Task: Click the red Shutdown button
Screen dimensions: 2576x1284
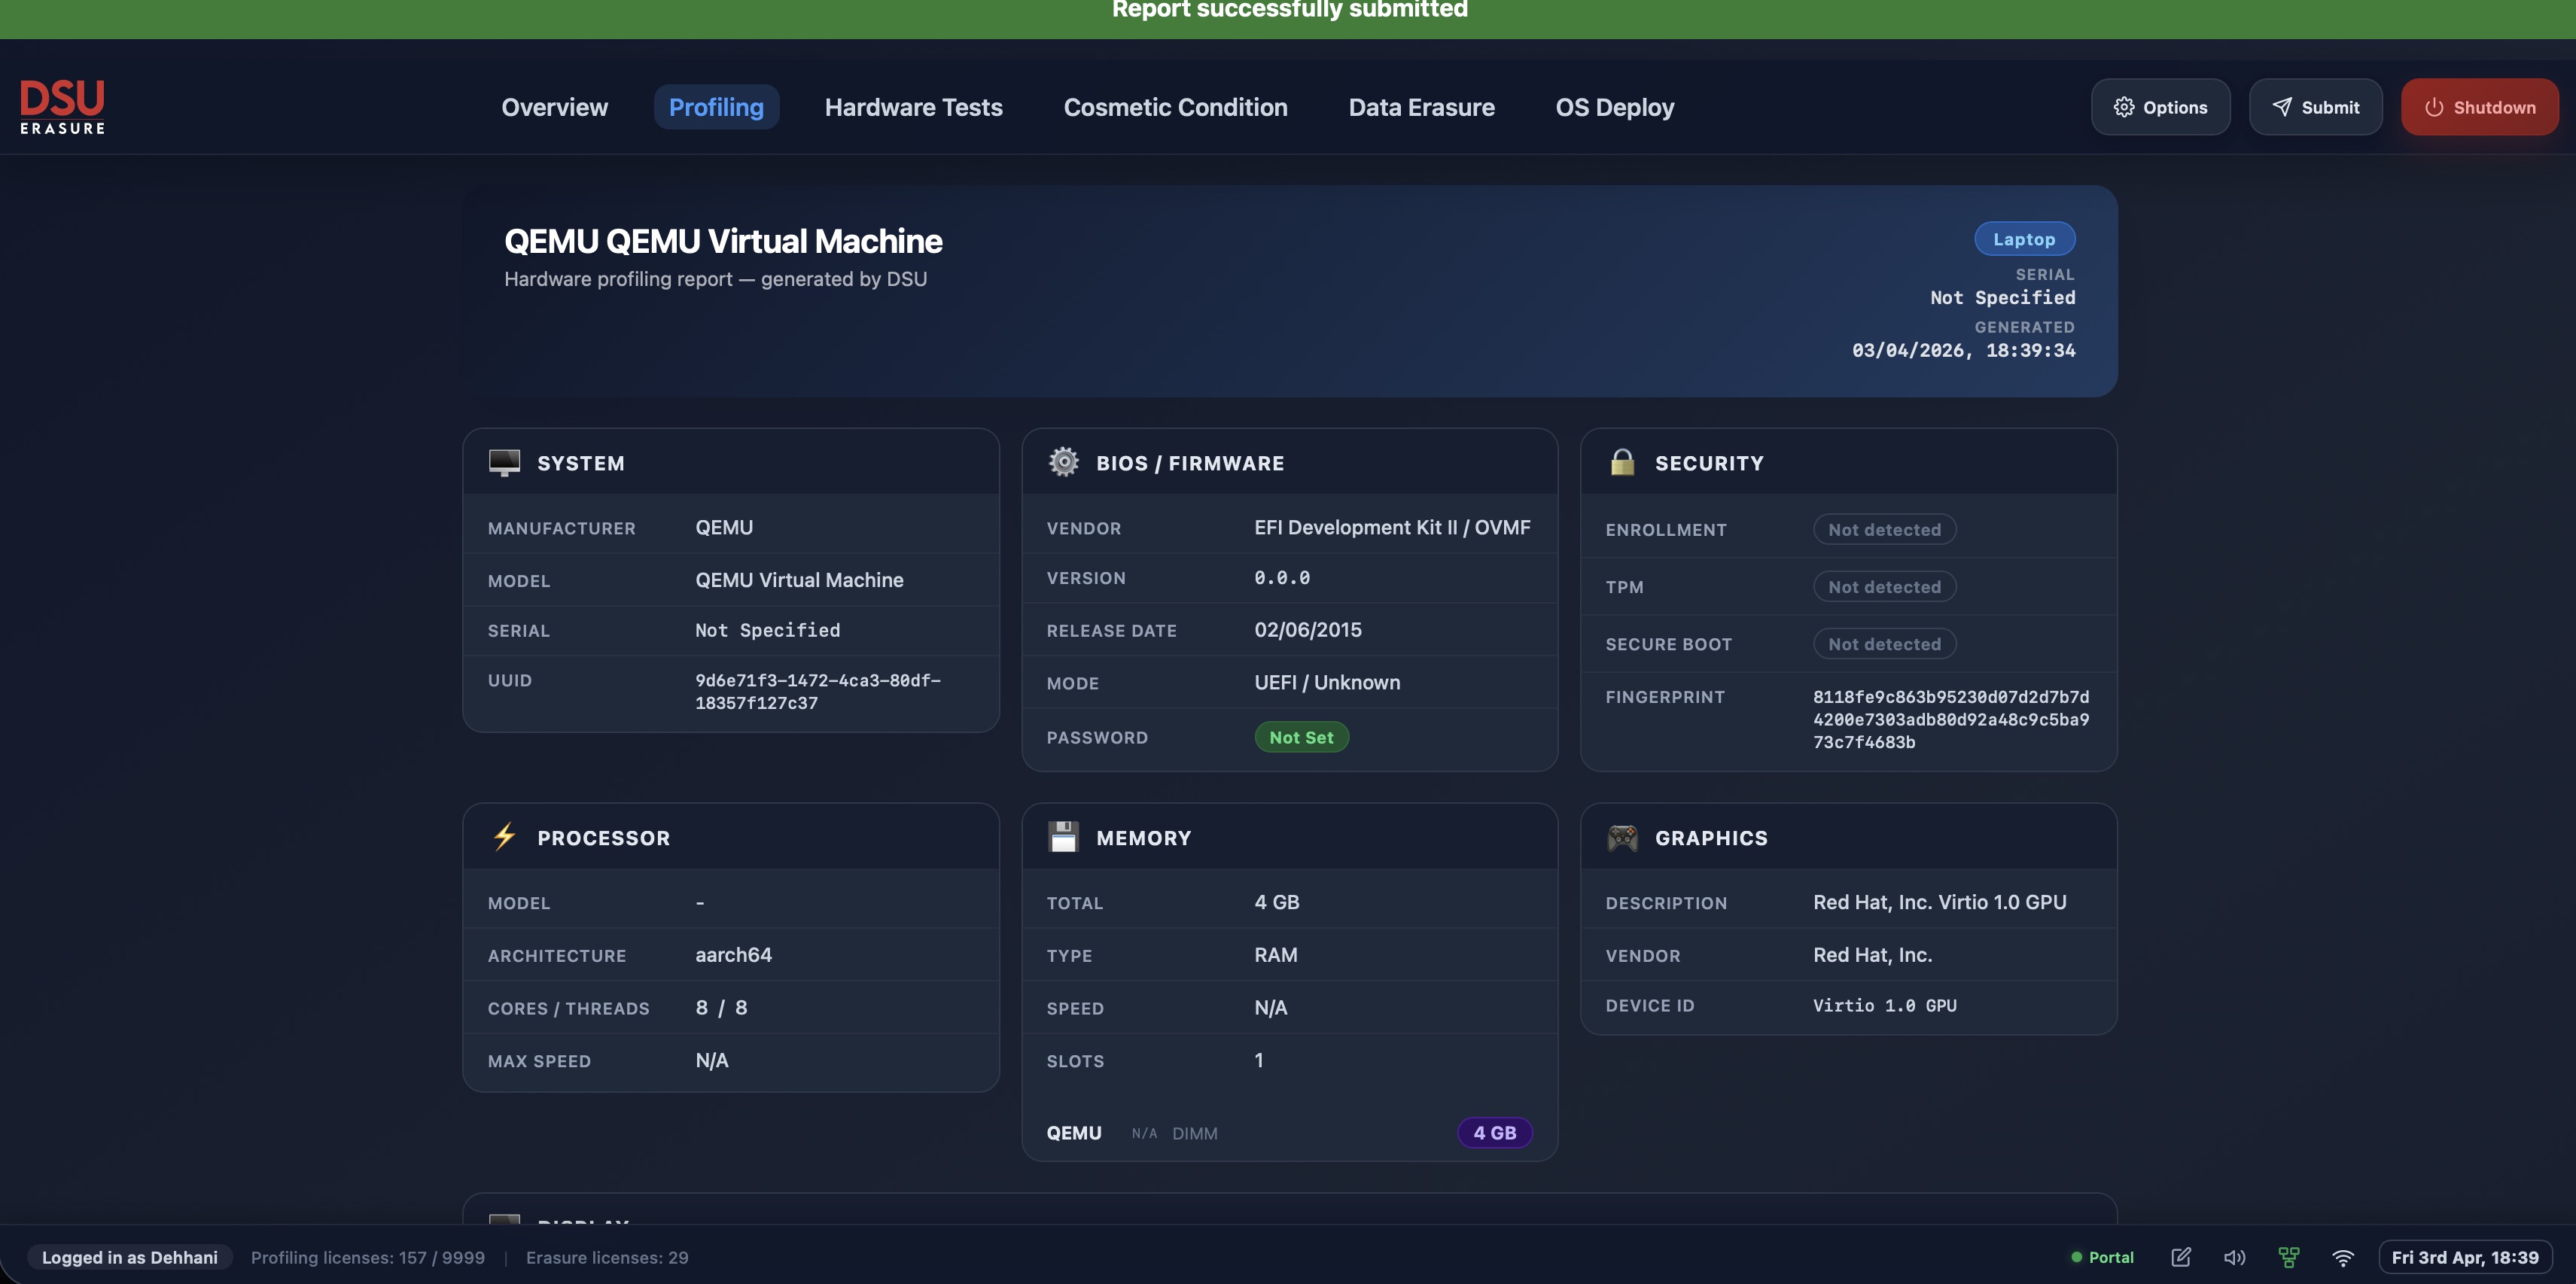Action: (2479, 107)
